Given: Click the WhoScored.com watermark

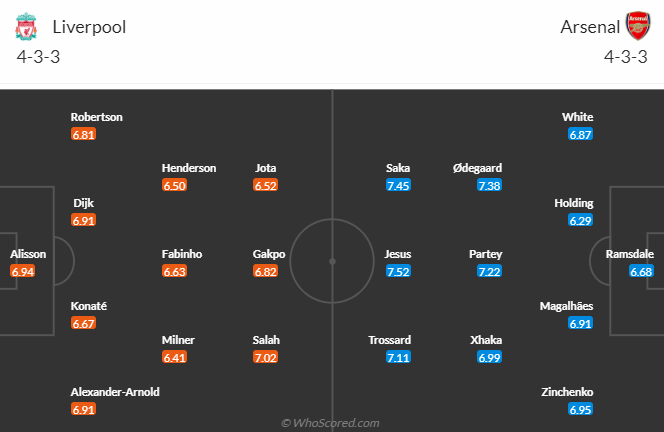Looking at the screenshot, I should [x=330, y=423].
